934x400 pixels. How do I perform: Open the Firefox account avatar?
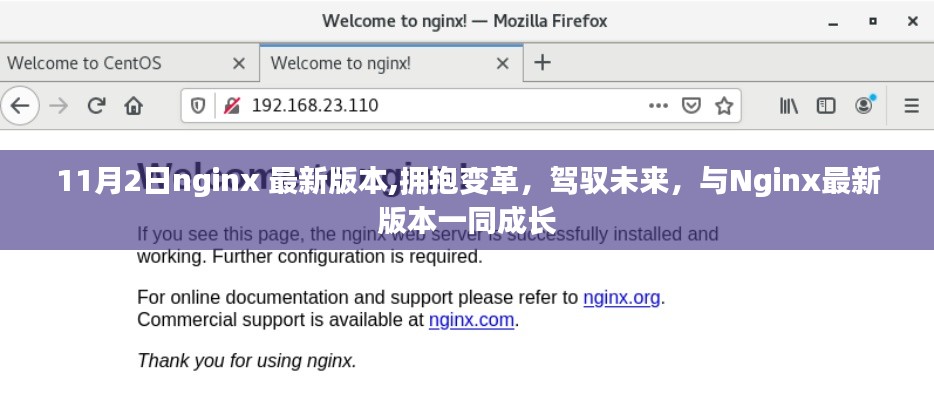[x=864, y=105]
